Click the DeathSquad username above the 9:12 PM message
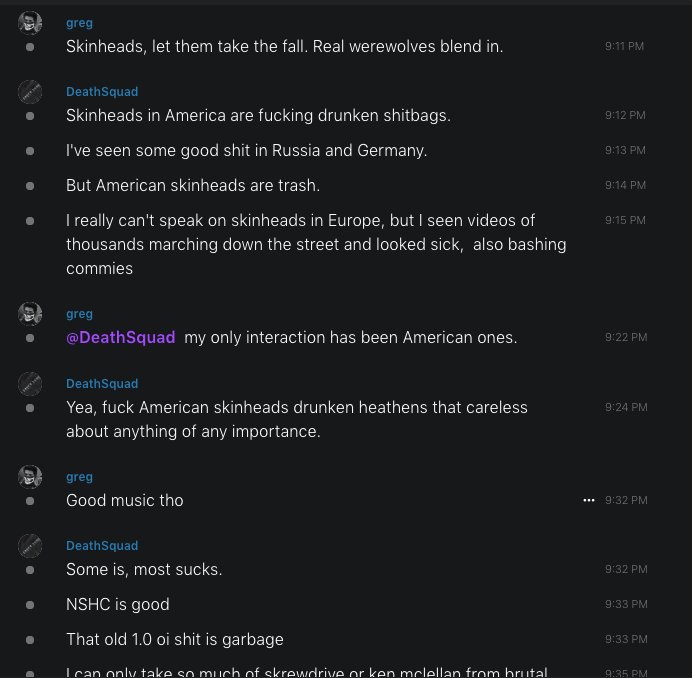 [102, 92]
